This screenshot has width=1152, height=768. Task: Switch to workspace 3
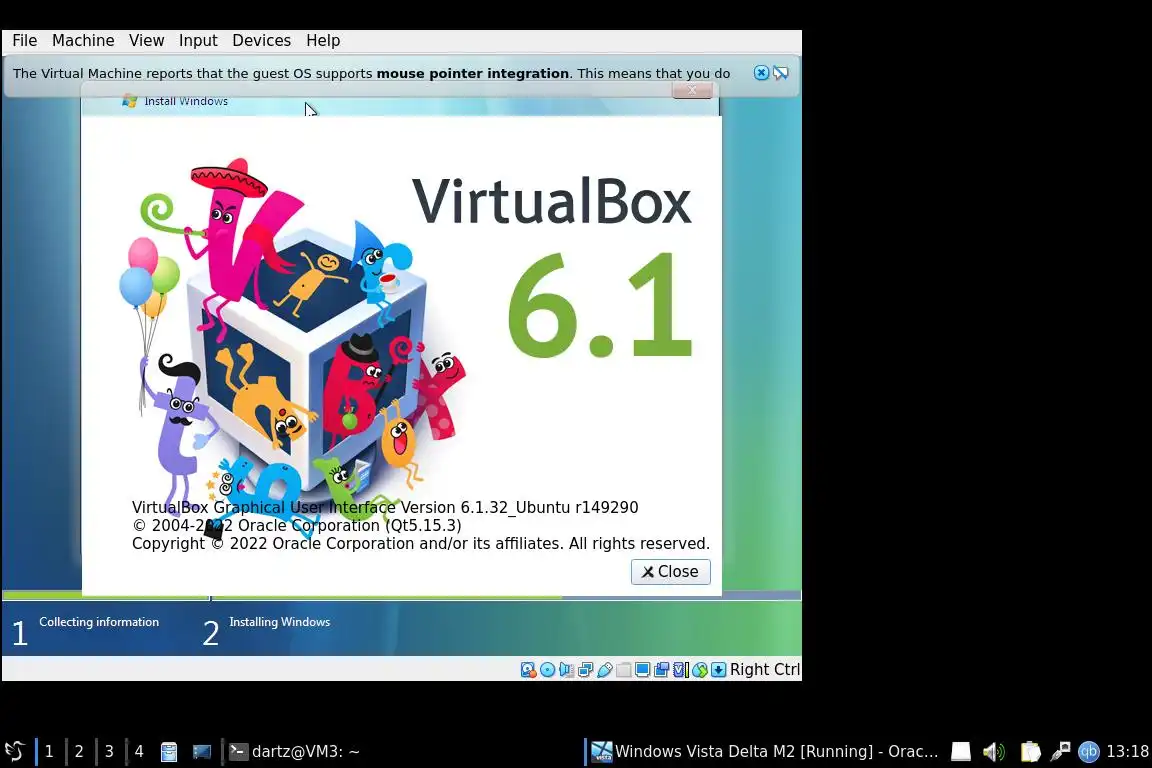click(x=109, y=751)
